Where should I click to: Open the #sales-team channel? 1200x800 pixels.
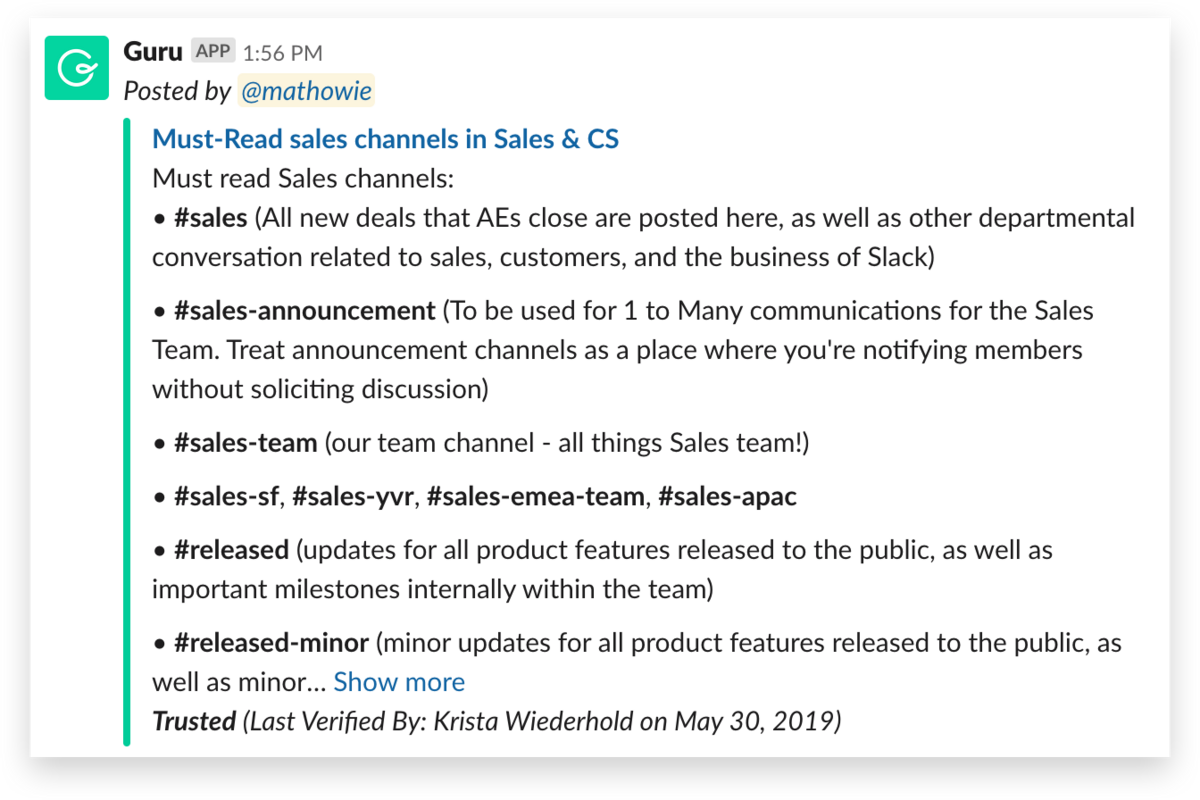pyautogui.click(x=245, y=443)
